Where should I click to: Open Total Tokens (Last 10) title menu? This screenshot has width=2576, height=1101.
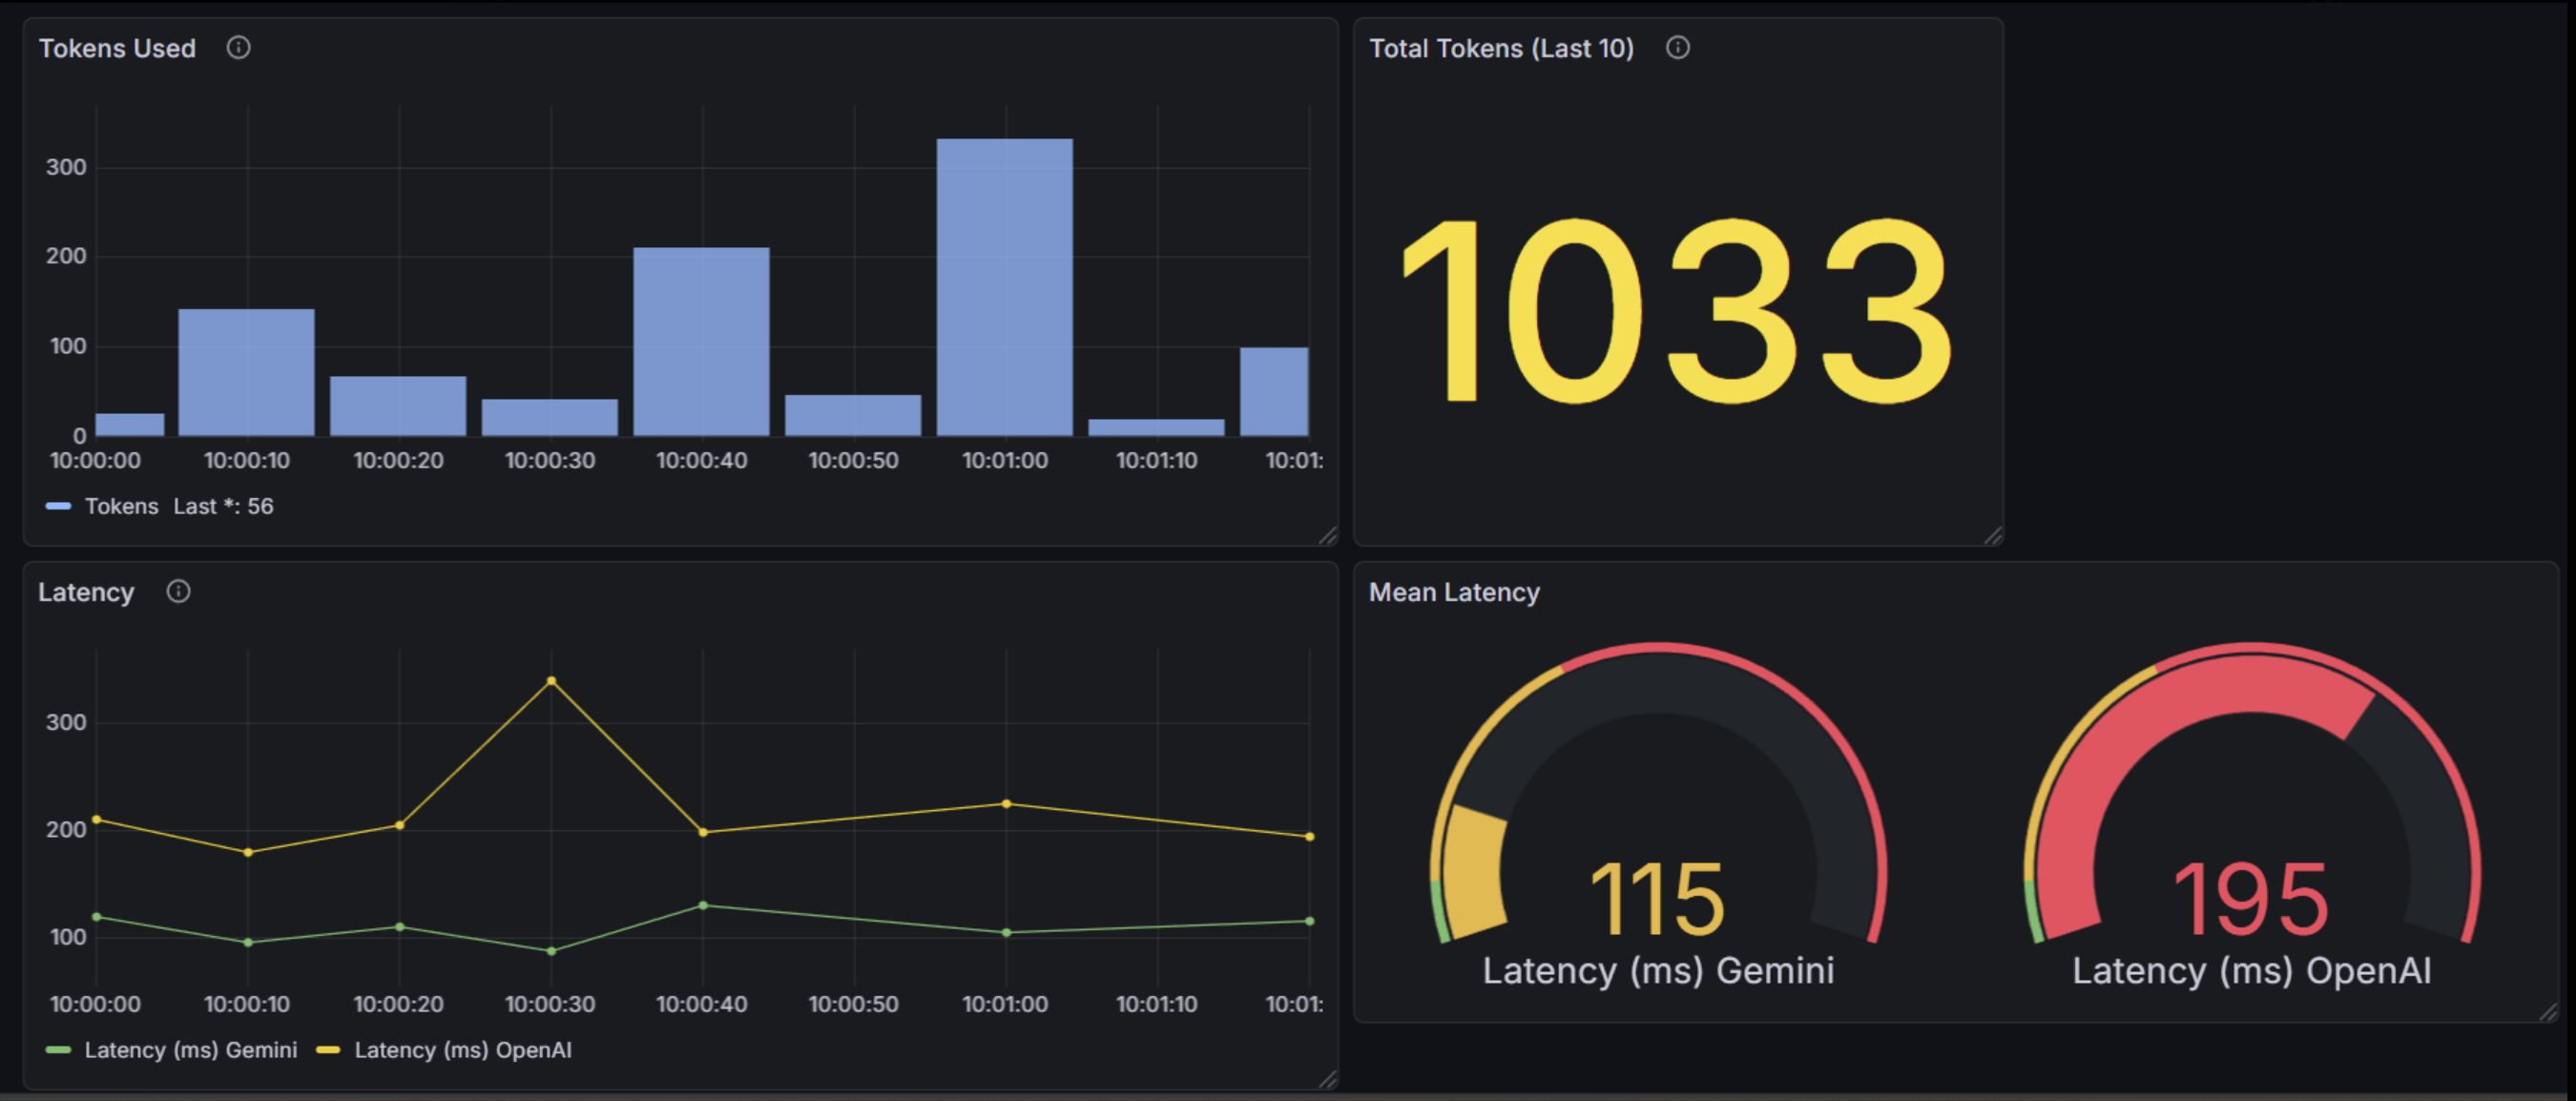coord(1500,48)
